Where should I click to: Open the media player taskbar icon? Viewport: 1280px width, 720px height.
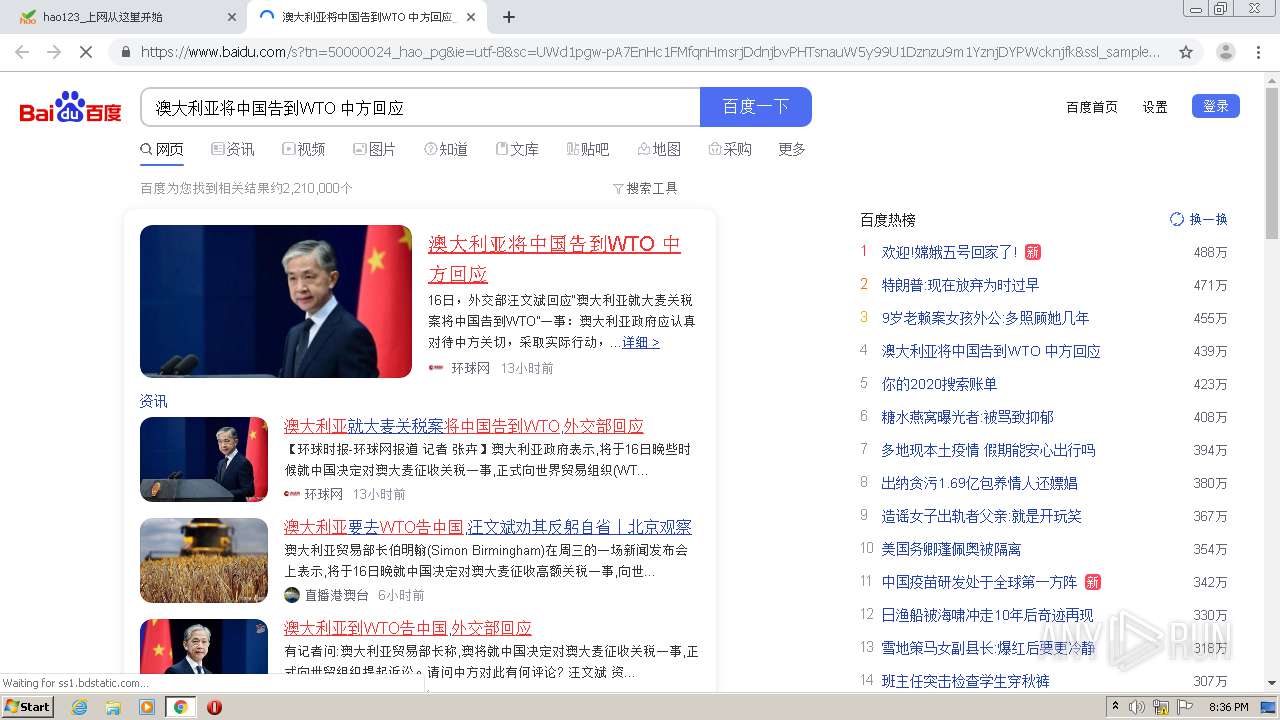tap(147, 707)
